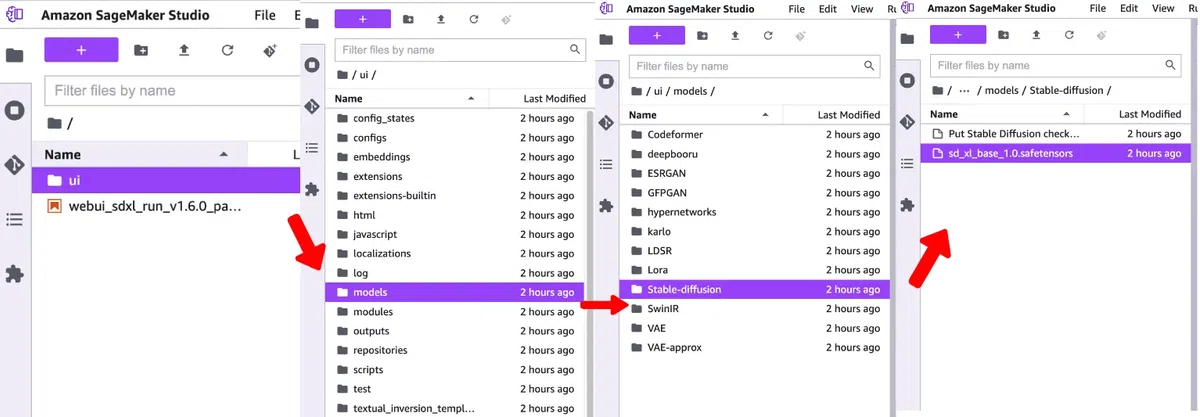Click upload icon in Stable-diffusion panel
This screenshot has width=1200, height=417.
[x=1036, y=35]
